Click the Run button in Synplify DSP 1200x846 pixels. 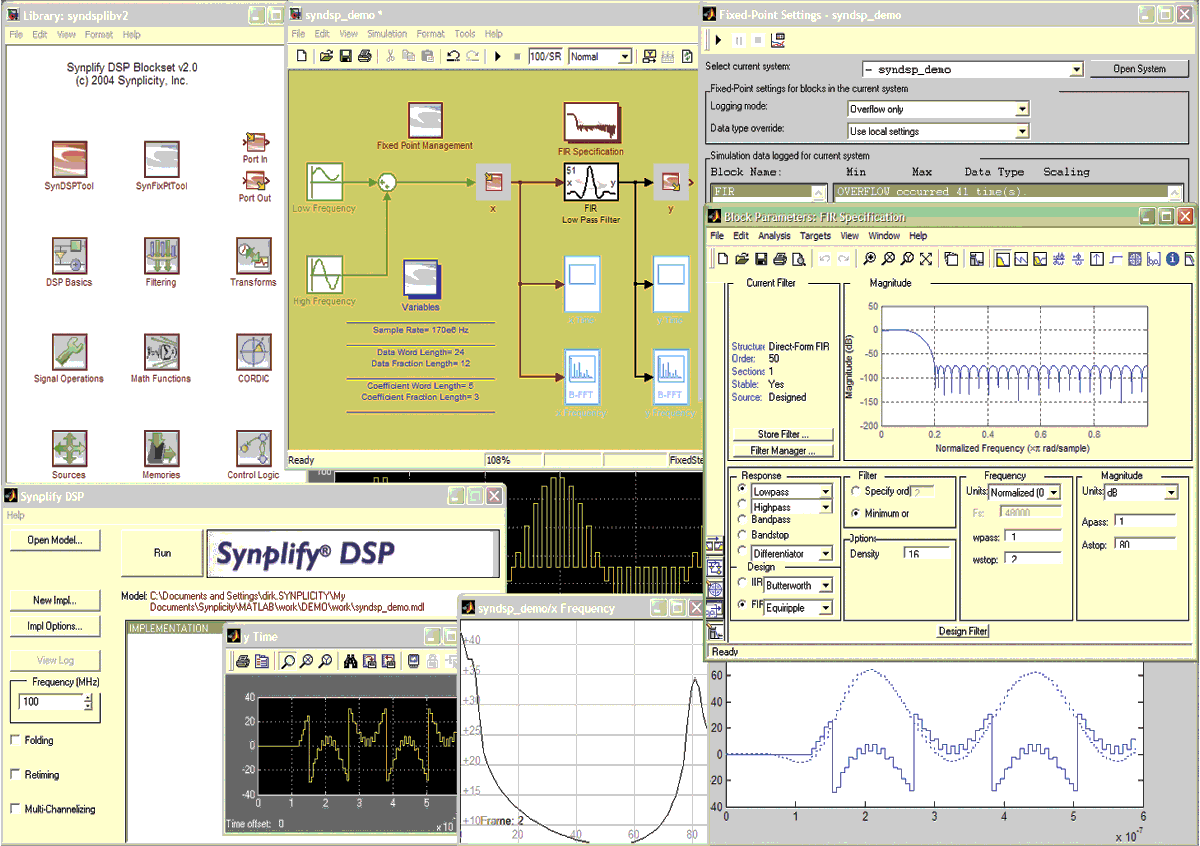[162, 553]
